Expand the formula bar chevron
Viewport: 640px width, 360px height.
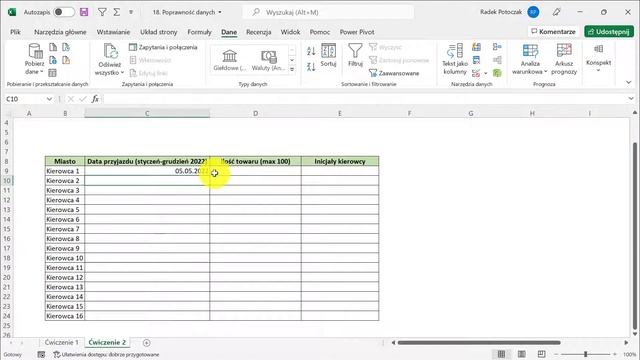pos(631,98)
